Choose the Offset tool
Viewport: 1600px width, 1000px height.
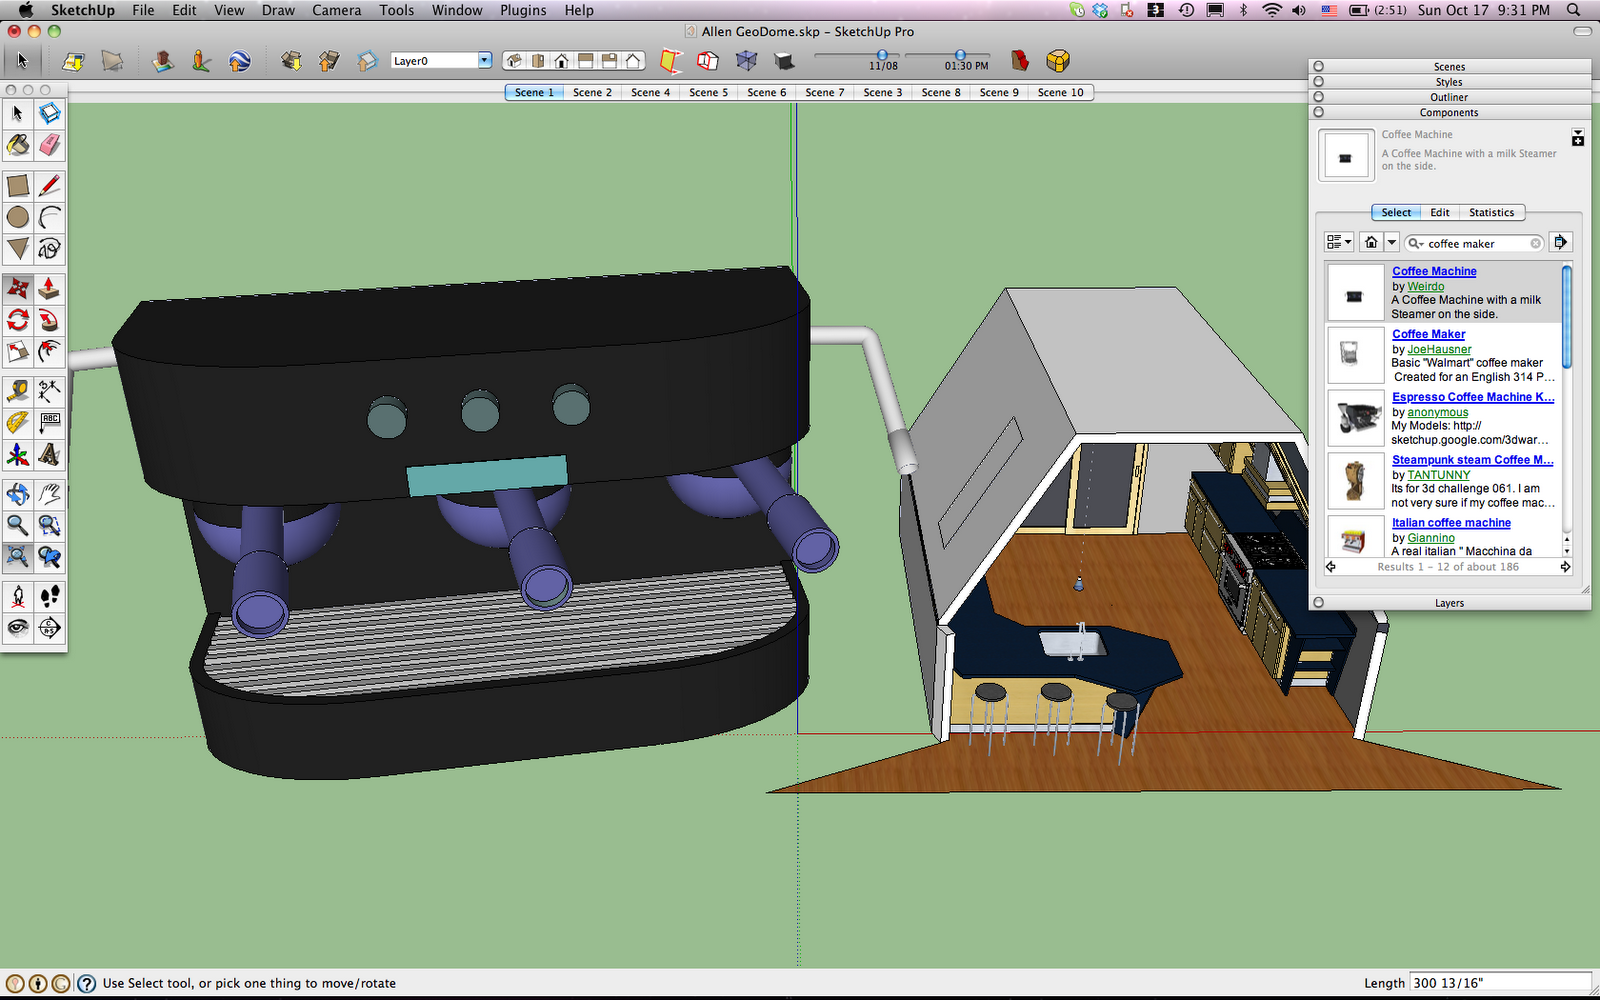pos(50,351)
